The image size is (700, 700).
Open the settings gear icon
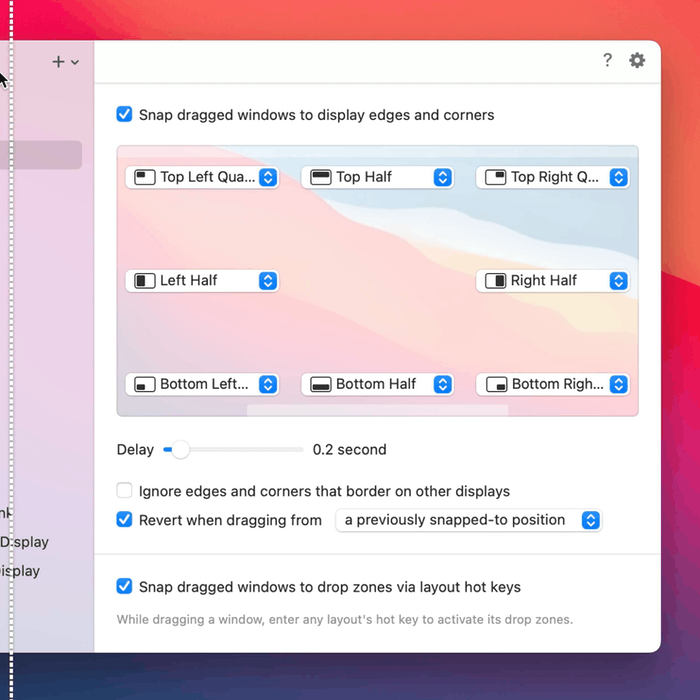637,60
